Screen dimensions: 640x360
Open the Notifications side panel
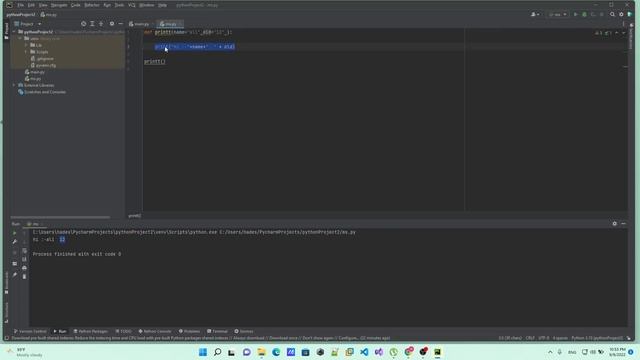[631, 36]
